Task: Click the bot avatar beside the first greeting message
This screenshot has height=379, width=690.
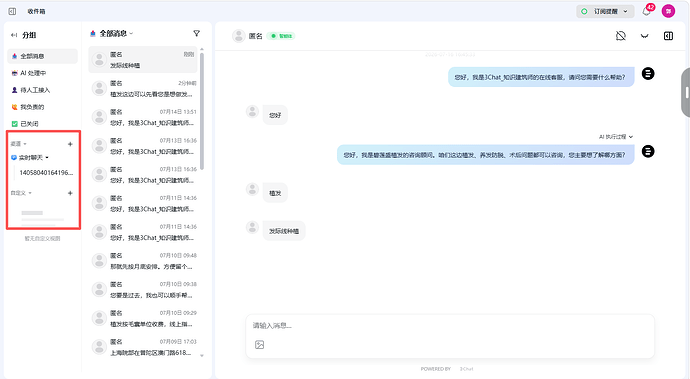Action: (x=648, y=74)
